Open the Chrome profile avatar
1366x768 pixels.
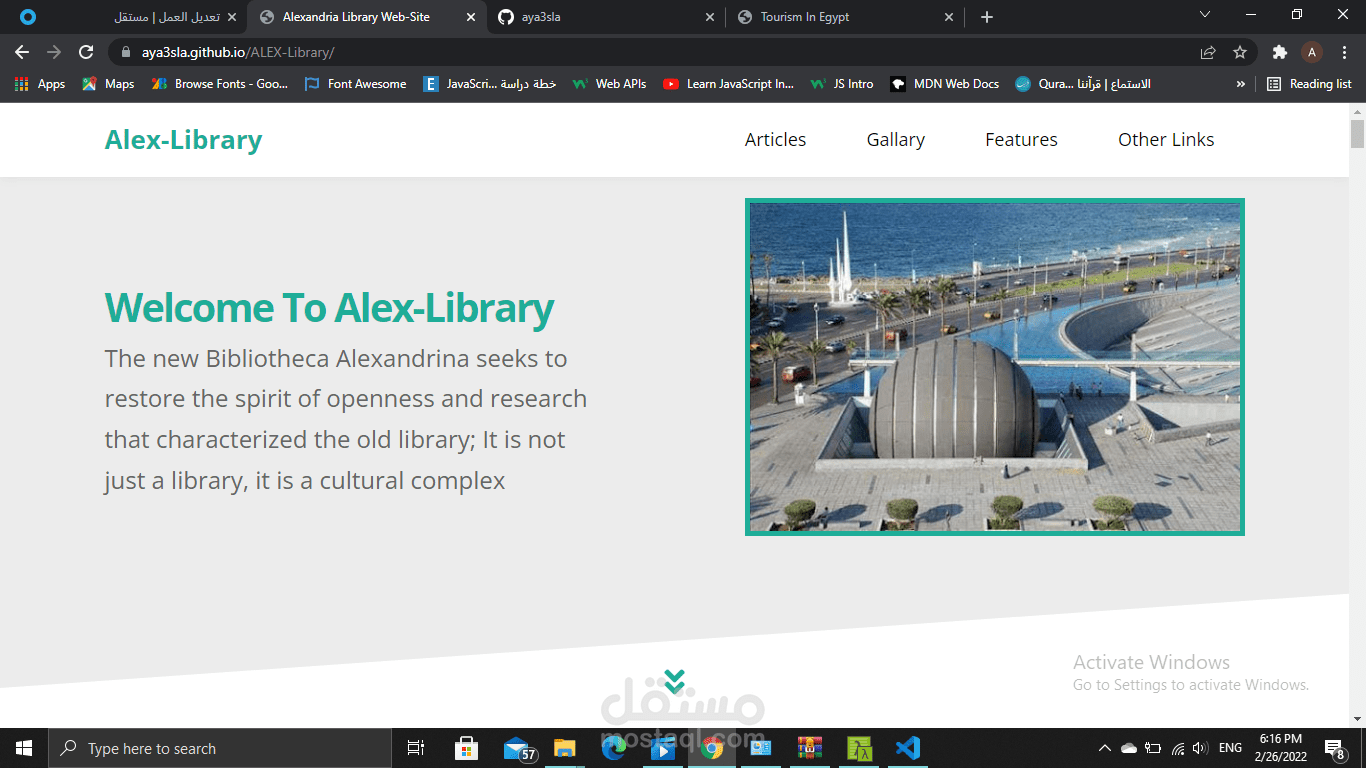pos(1312,52)
